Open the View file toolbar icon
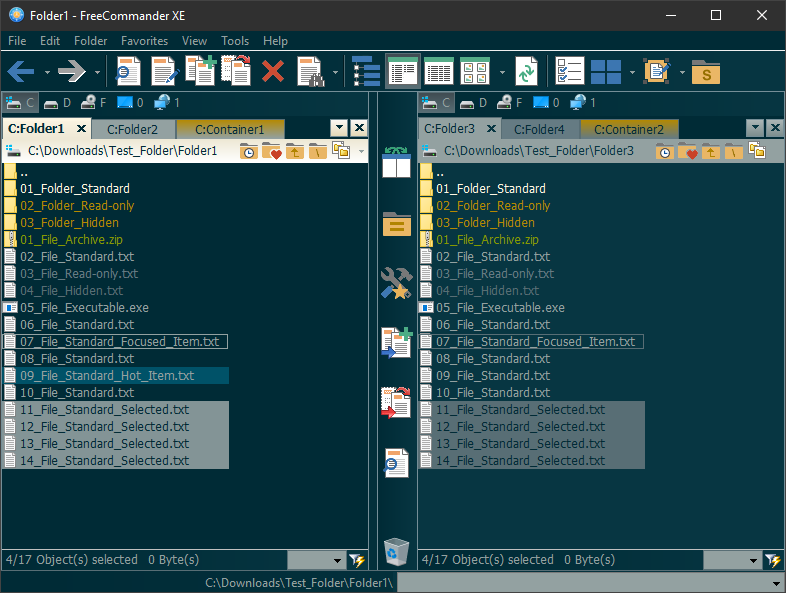The height and width of the screenshot is (593, 786). [128, 72]
